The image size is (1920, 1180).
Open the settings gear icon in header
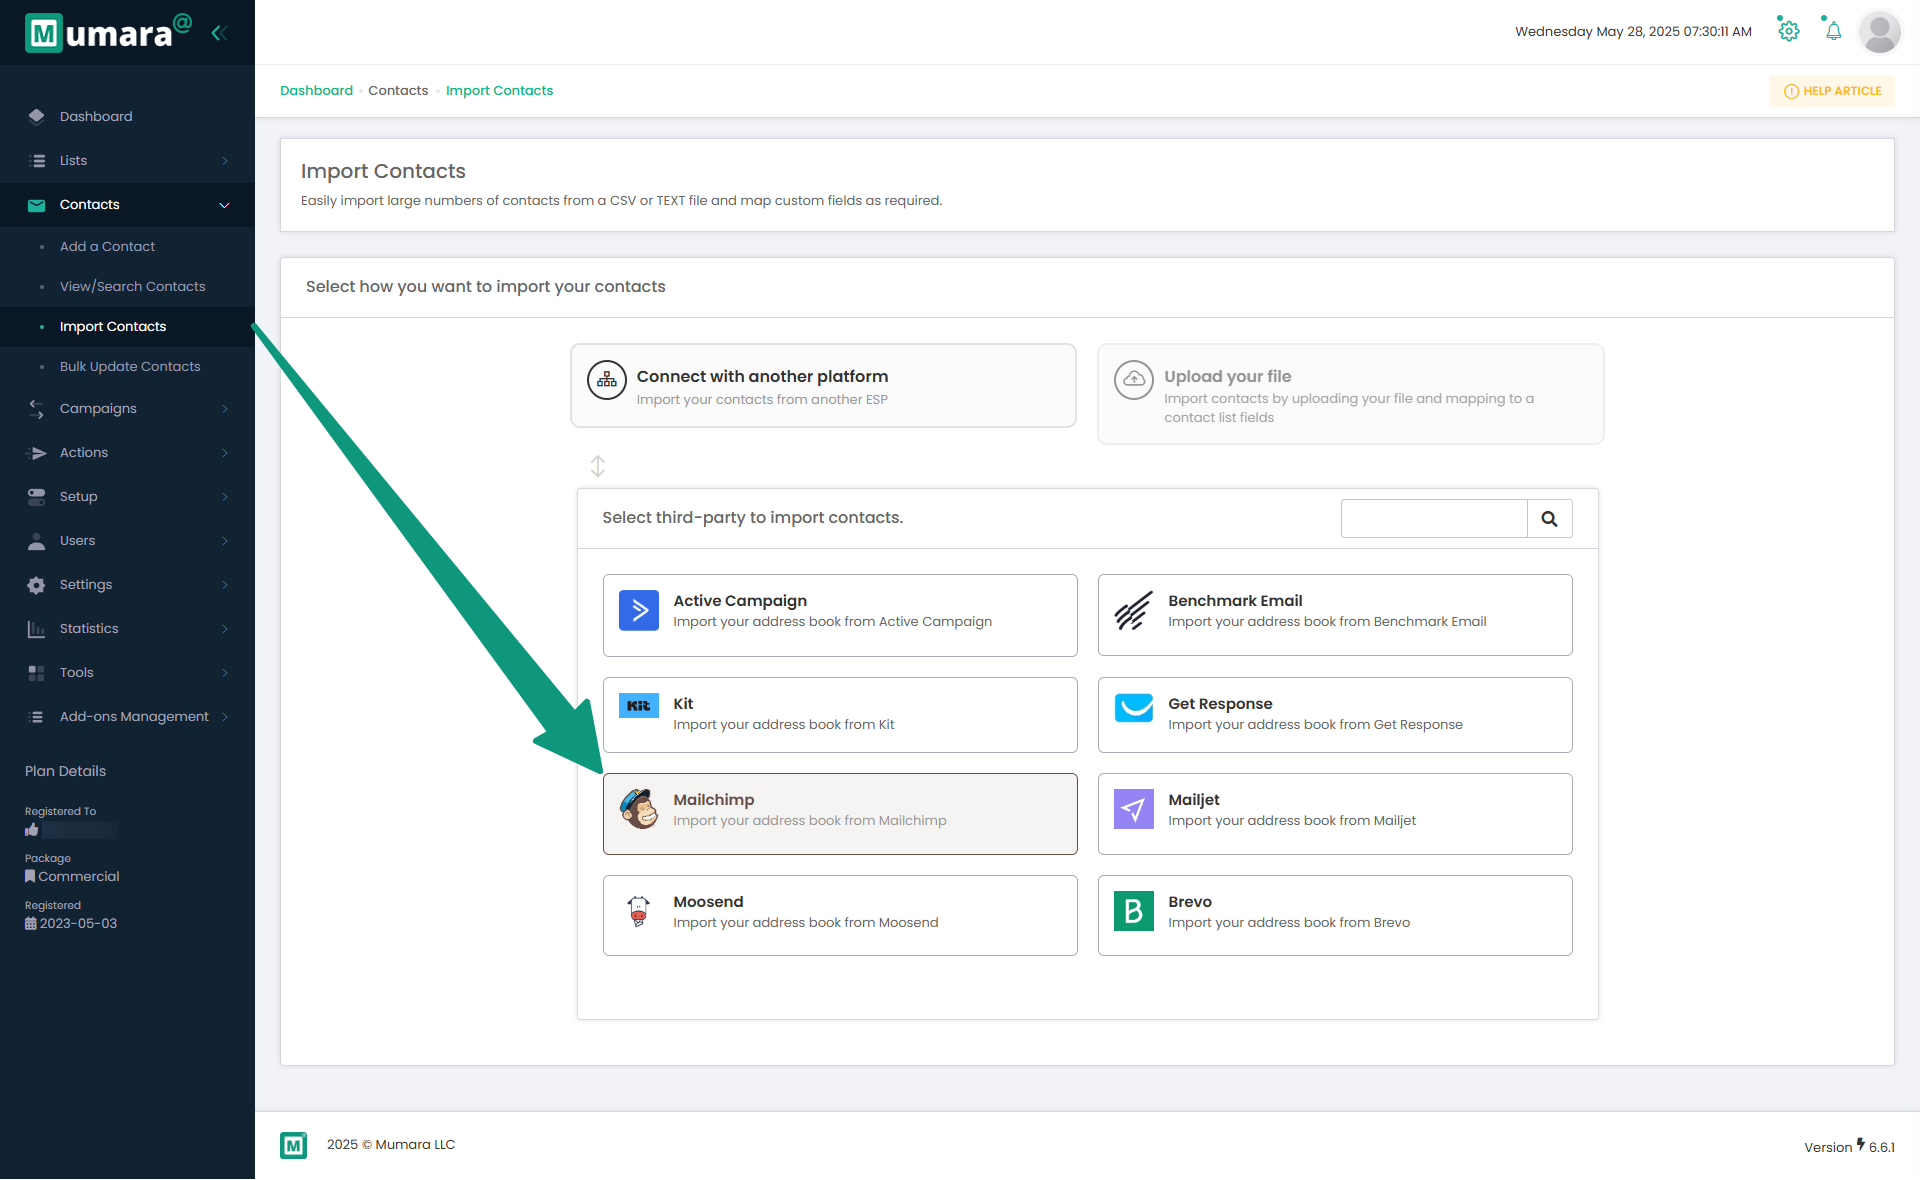click(x=1788, y=31)
